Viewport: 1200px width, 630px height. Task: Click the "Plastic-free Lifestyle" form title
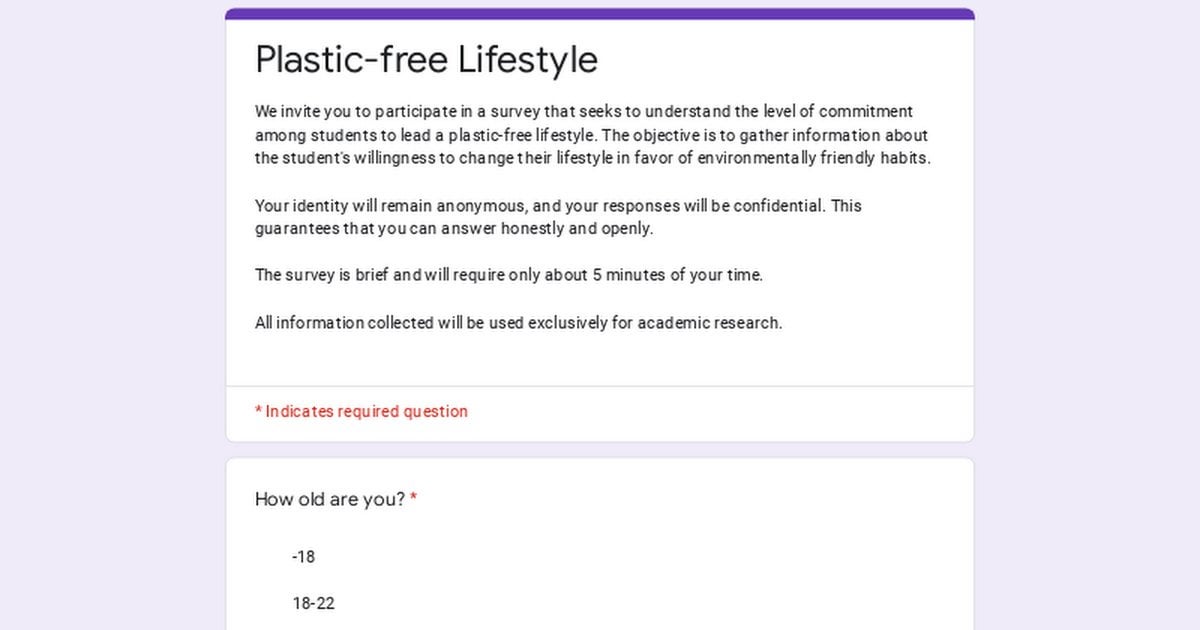pos(426,60)
